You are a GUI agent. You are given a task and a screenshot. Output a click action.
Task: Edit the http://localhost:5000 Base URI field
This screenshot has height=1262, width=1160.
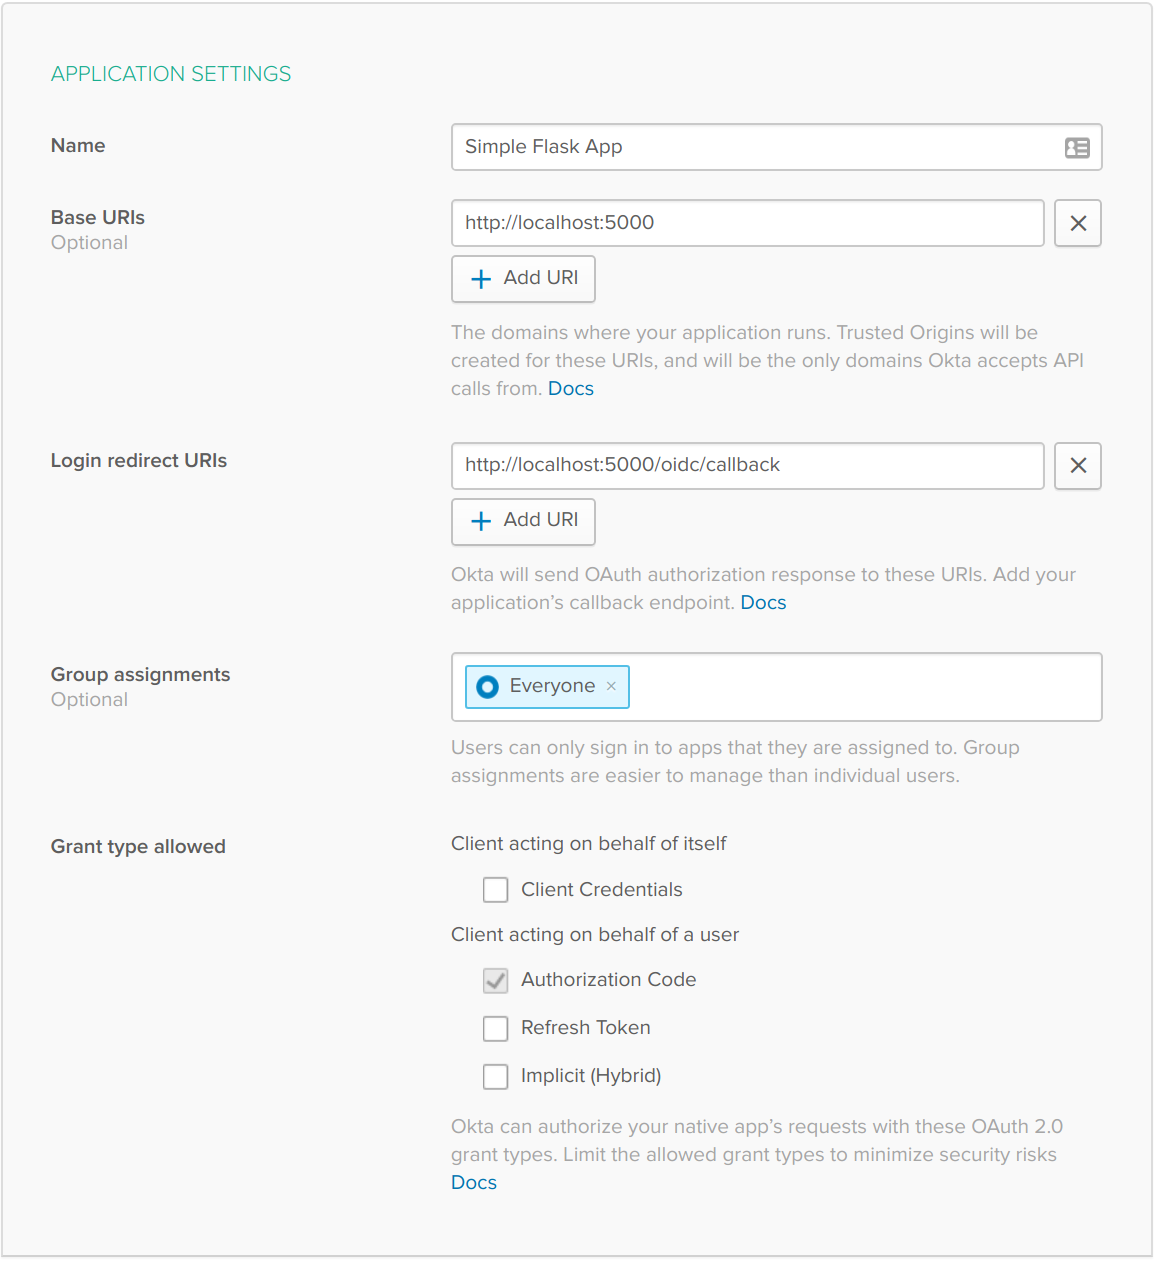(x=747, y=223)
